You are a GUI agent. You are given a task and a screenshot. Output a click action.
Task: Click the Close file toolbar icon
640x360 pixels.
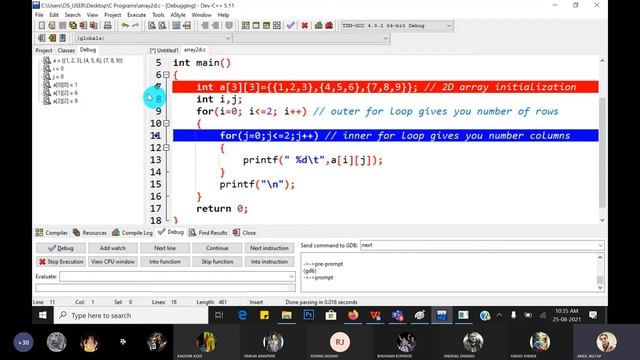(83, 25)
